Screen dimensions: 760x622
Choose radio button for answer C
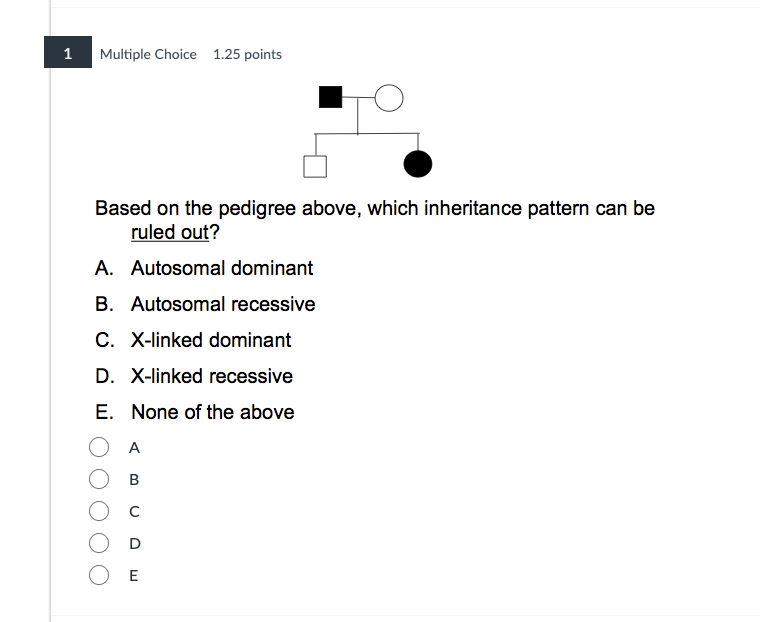tap(100, 511)
